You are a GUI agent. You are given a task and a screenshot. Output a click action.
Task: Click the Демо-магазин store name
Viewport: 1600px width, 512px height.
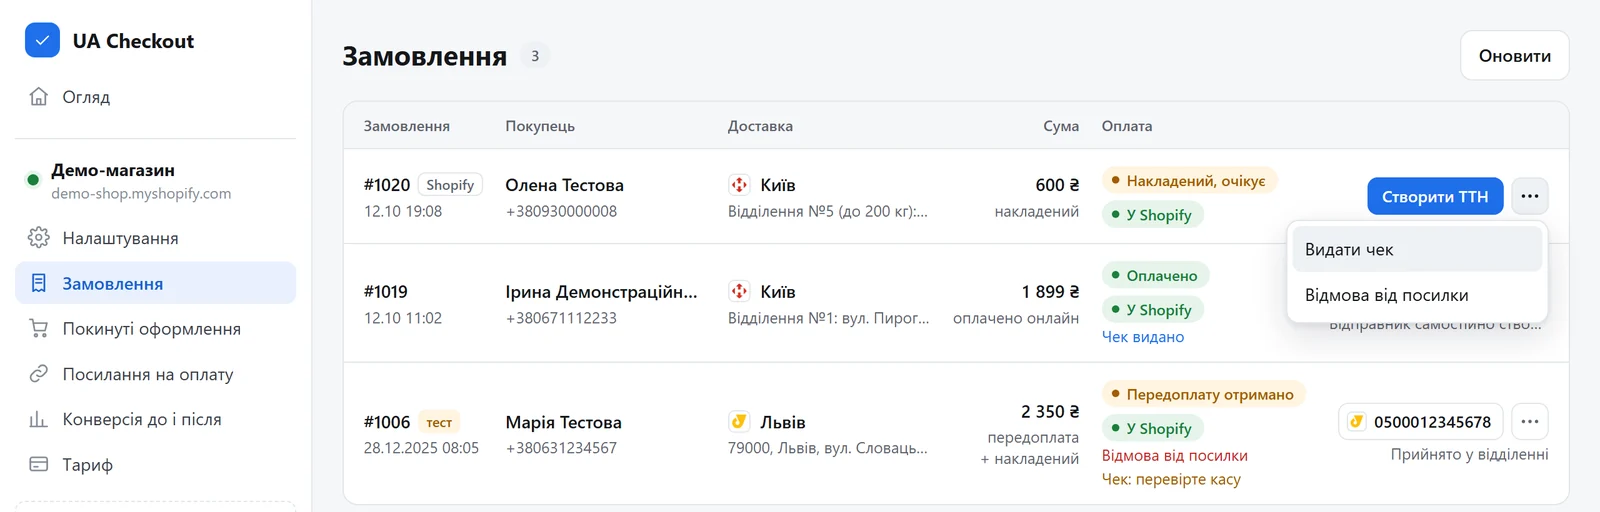pos(113,170)
